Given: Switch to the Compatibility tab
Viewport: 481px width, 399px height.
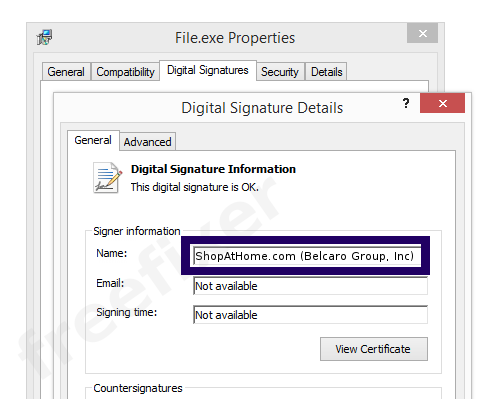Looking at the screenshot, I should 125,72.
